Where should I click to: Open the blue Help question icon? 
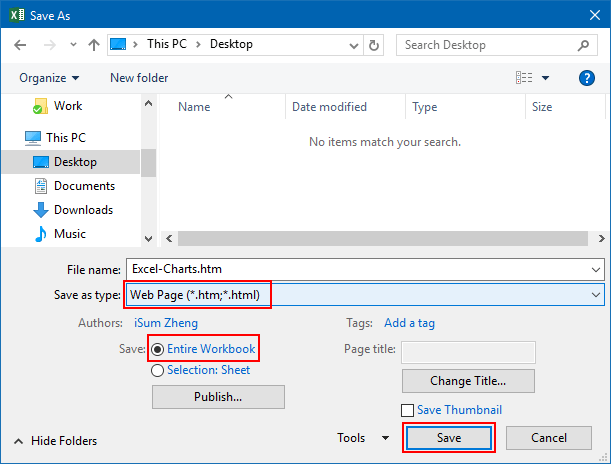(587, 78)
